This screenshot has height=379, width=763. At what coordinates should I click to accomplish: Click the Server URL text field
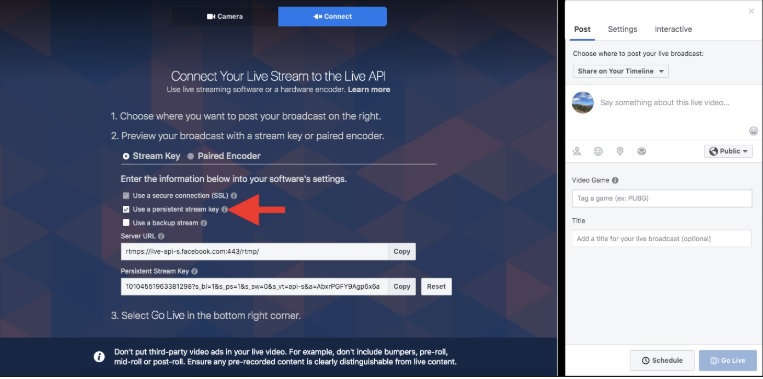pyautogui.click(x=254, y=252)
